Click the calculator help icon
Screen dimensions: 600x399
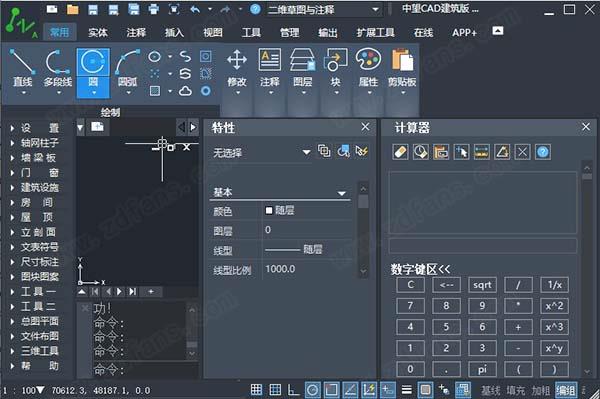543,152
